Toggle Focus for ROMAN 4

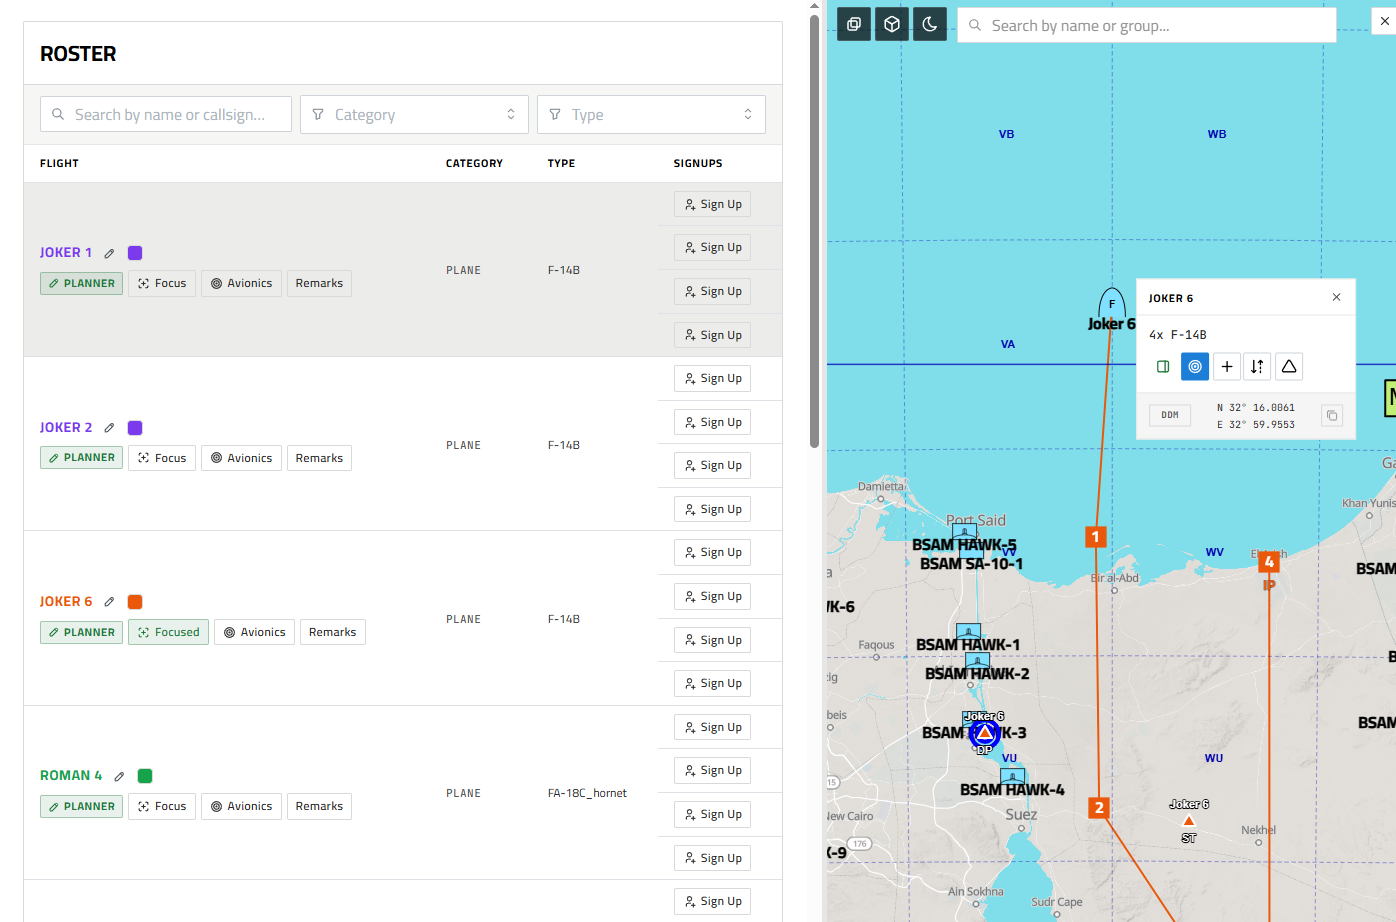coord(162,806)
